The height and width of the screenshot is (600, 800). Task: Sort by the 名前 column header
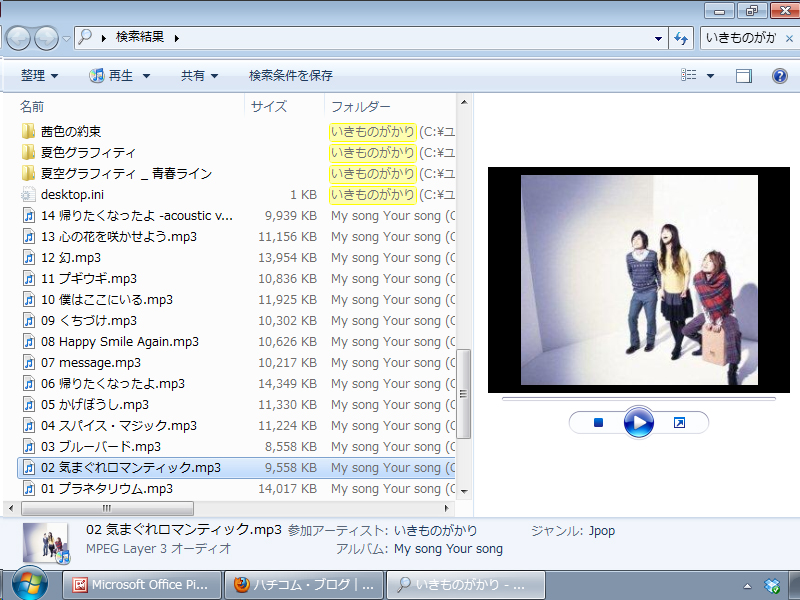pyautogui.click(x=32, y=107)
